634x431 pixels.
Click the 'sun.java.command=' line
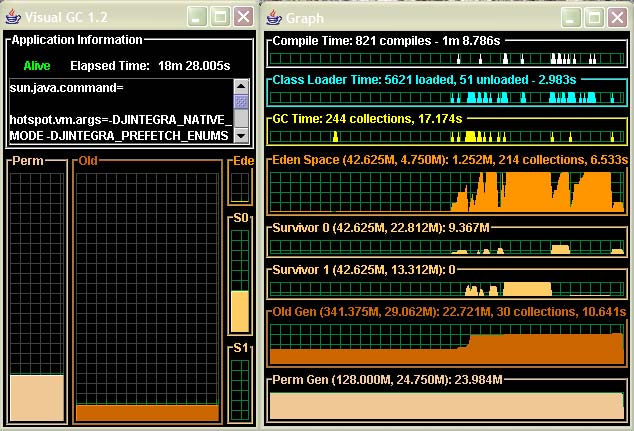tap(66, 88)
